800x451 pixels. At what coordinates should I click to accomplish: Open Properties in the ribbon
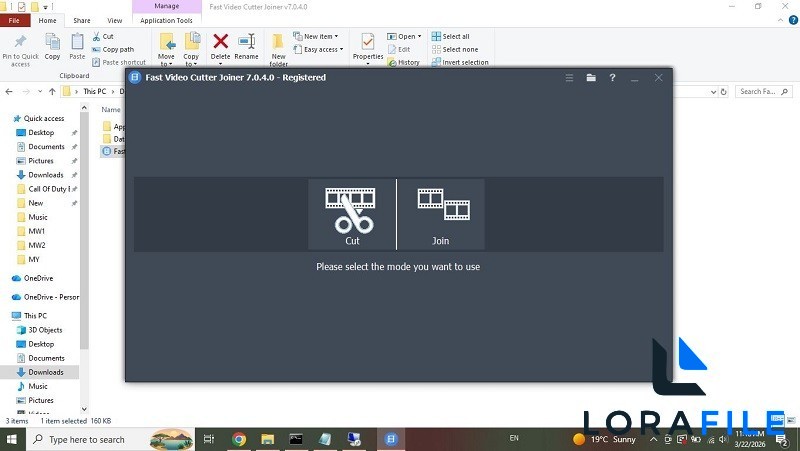tap(368, 48)
